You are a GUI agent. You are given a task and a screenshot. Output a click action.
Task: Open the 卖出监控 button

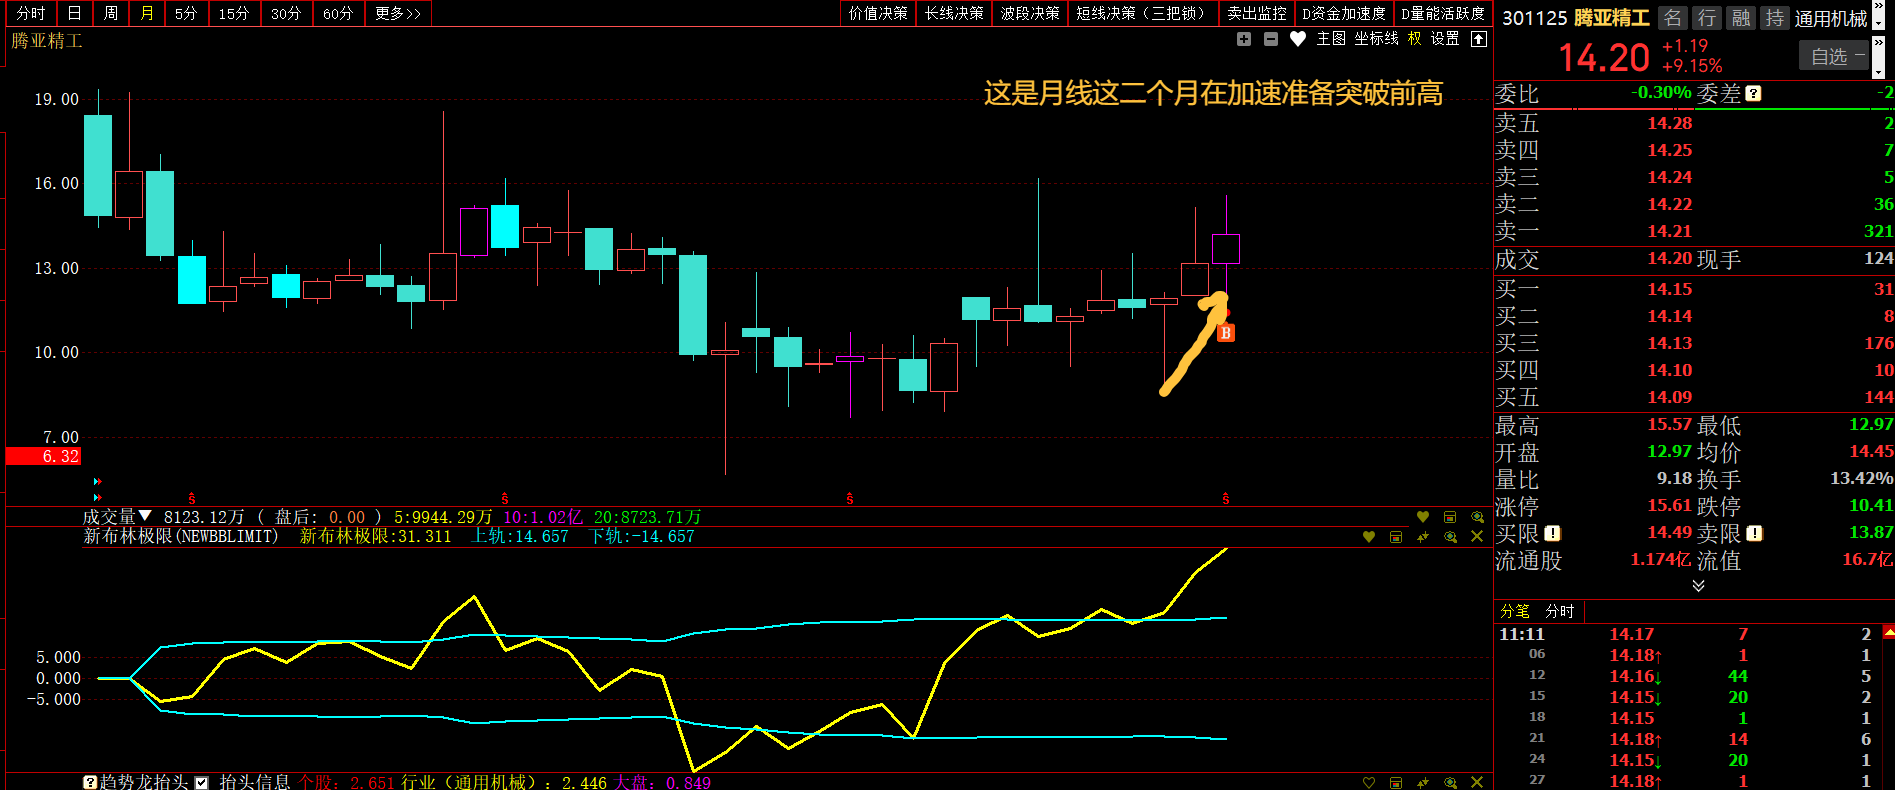[x=1257, y=14]
